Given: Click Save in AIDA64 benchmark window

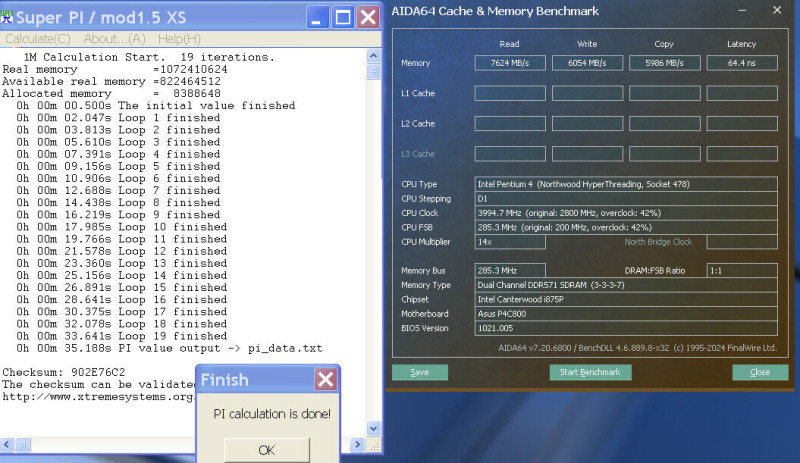Looking at the screenshot, I should tap(420, 372).
